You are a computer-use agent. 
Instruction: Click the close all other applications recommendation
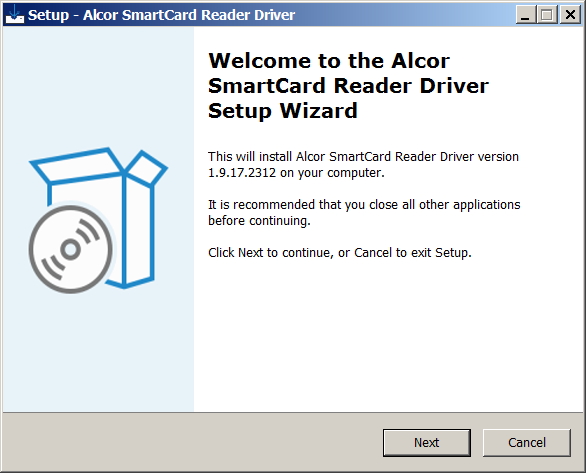(x=364, y=212)
